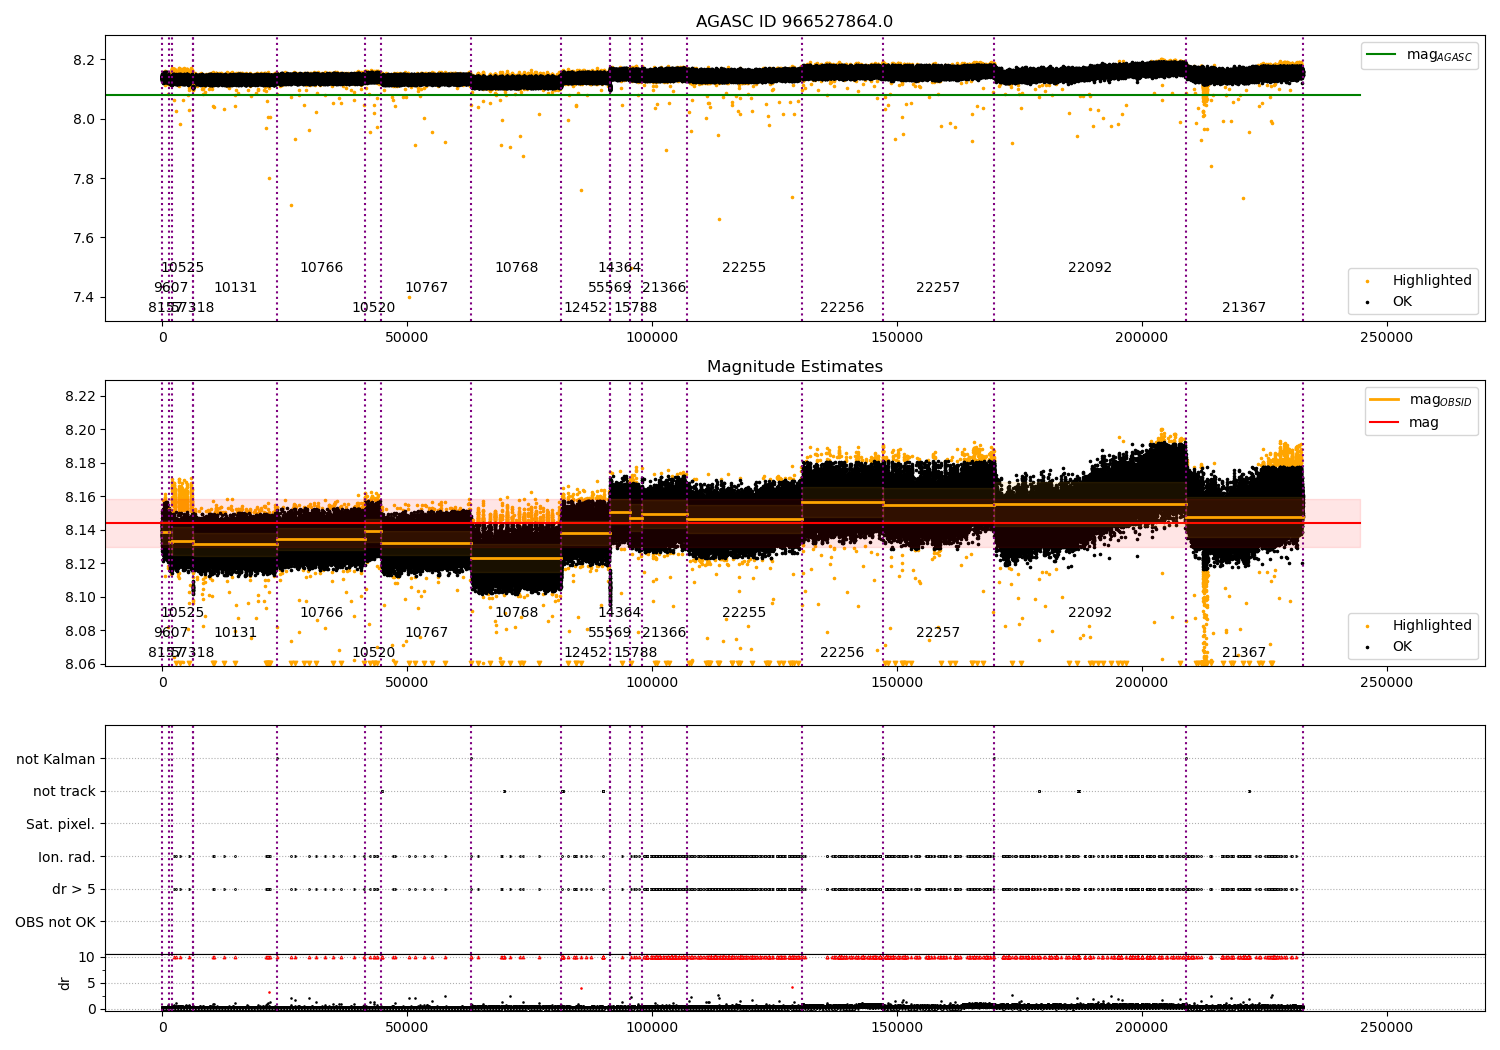Click obsid label 22256 in top panel

pyautogui.click(x=842, y=308)
